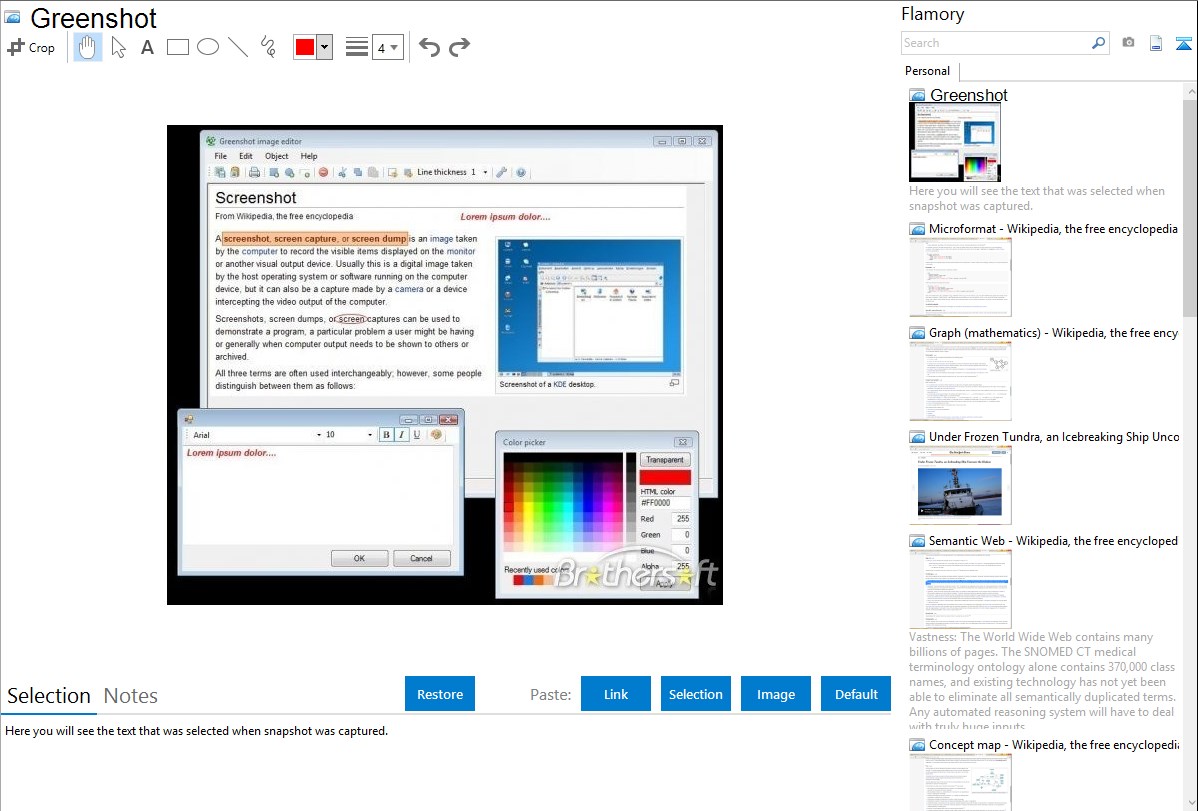Viewport: 1198px width, 811px height.
Task: Click the blue icon right of the page icon
Action: point(1183,43)
